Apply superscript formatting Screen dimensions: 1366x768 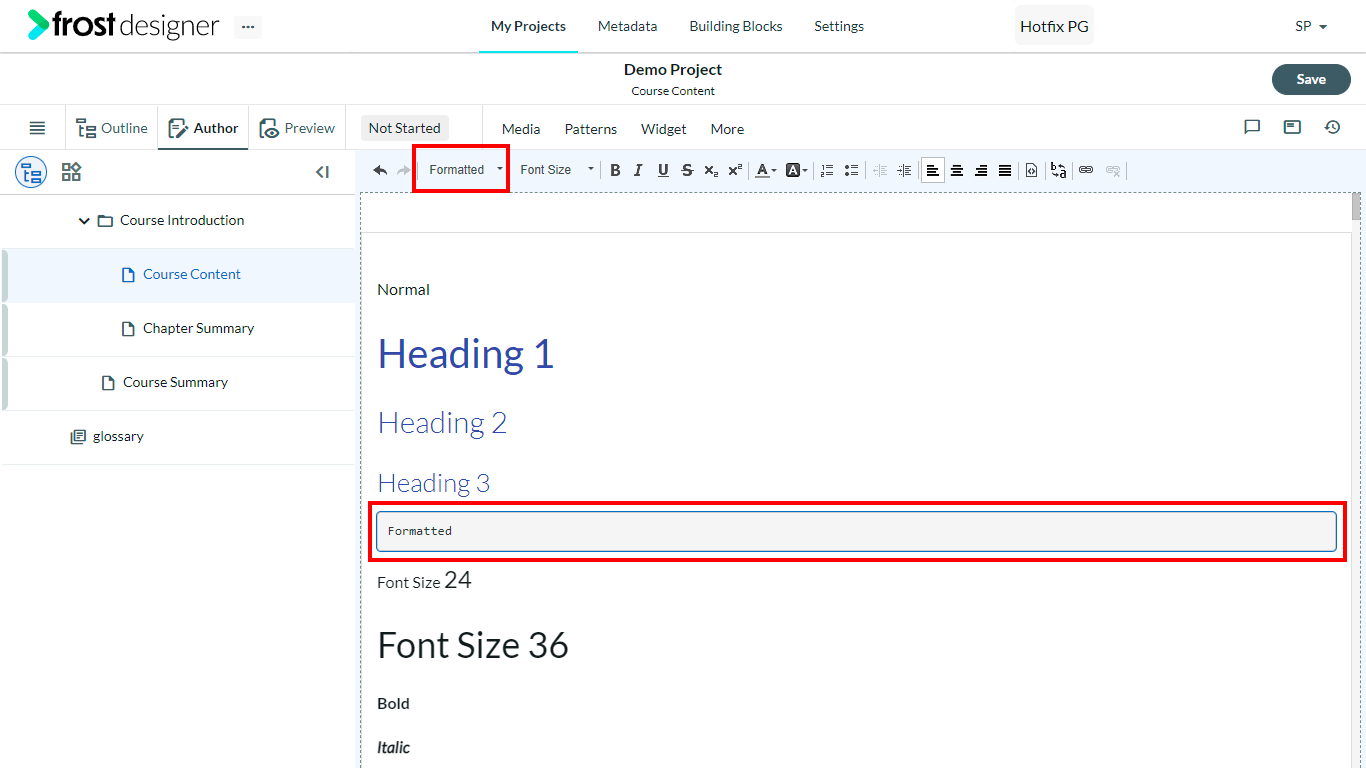pos(735,170)
